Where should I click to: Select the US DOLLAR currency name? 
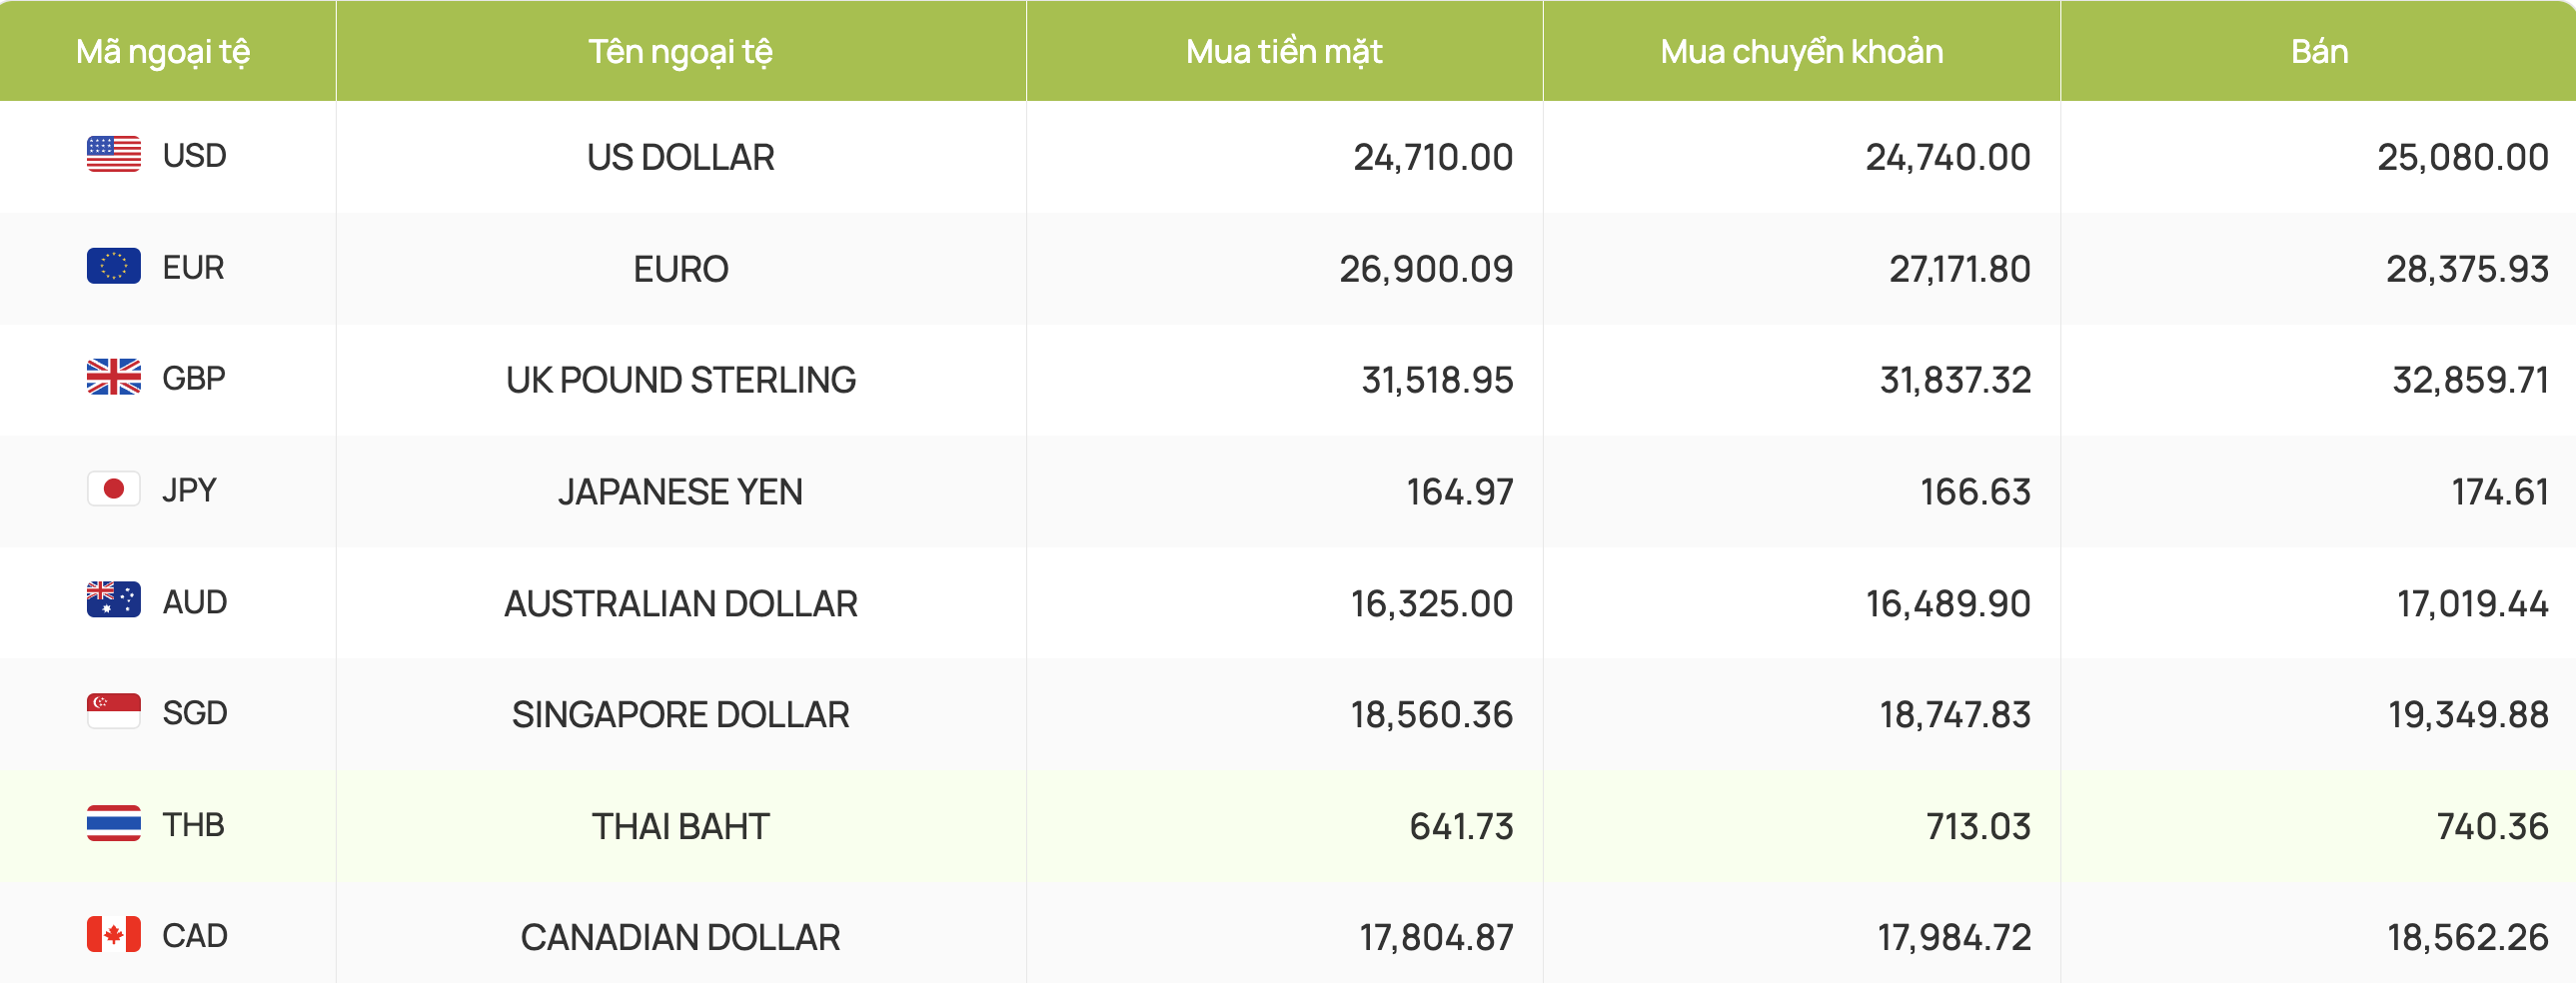[x=680, y=157]
